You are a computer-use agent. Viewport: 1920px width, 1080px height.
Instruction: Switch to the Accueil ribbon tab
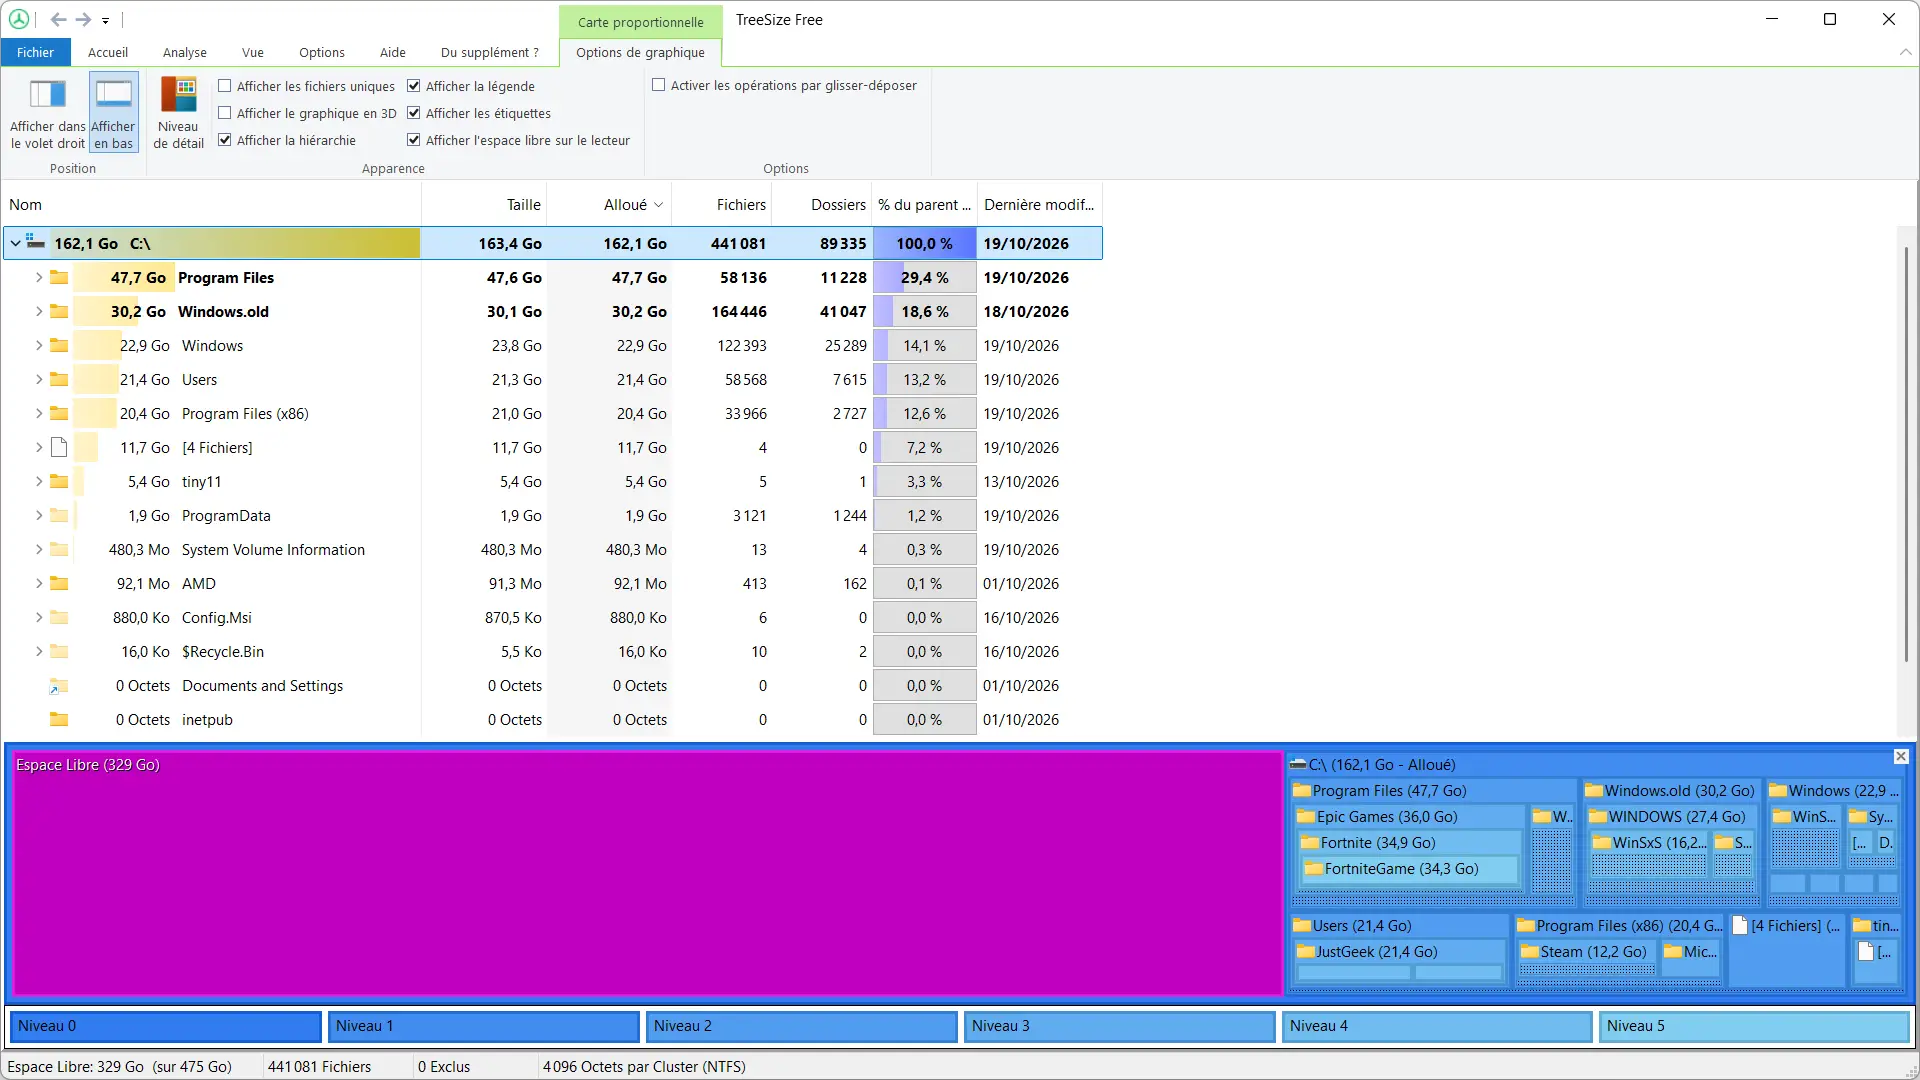(x=108, y=52)
